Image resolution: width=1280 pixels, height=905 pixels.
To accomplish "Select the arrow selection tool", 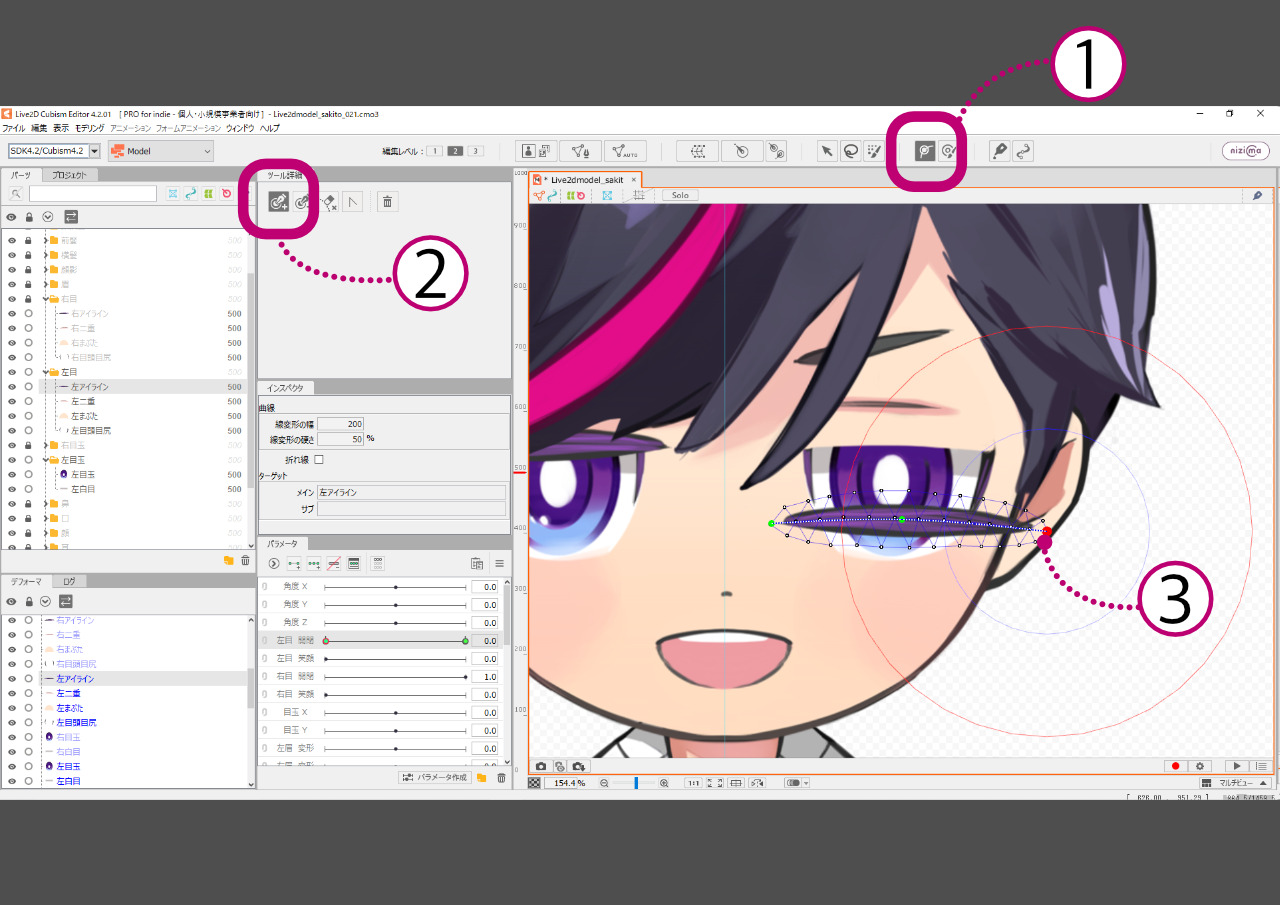I will coord(826,151).
